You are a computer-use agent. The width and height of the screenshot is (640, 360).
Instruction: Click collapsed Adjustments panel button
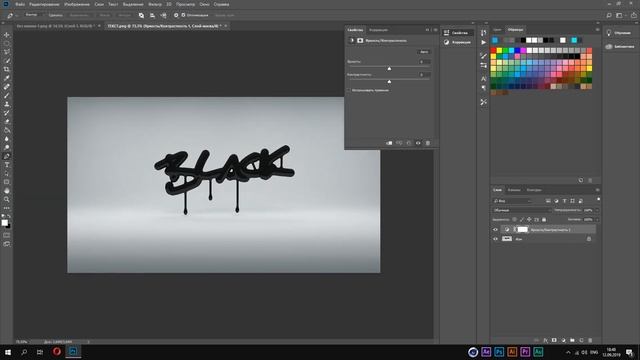[x=458, y=42]
